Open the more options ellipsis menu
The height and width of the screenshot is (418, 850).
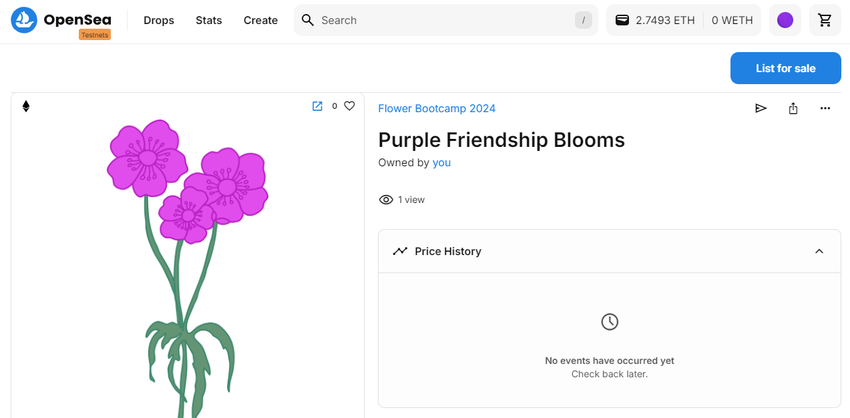tap(825, 108)
